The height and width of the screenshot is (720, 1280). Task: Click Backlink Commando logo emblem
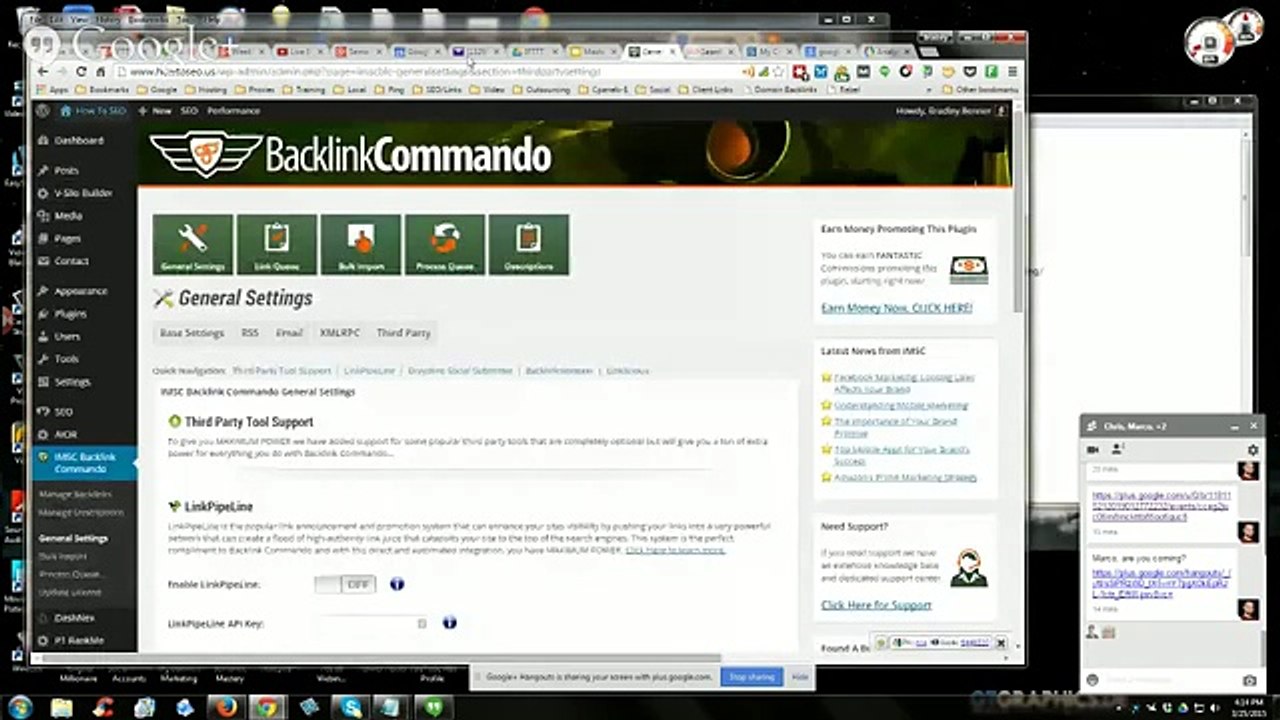coord(205,153)
